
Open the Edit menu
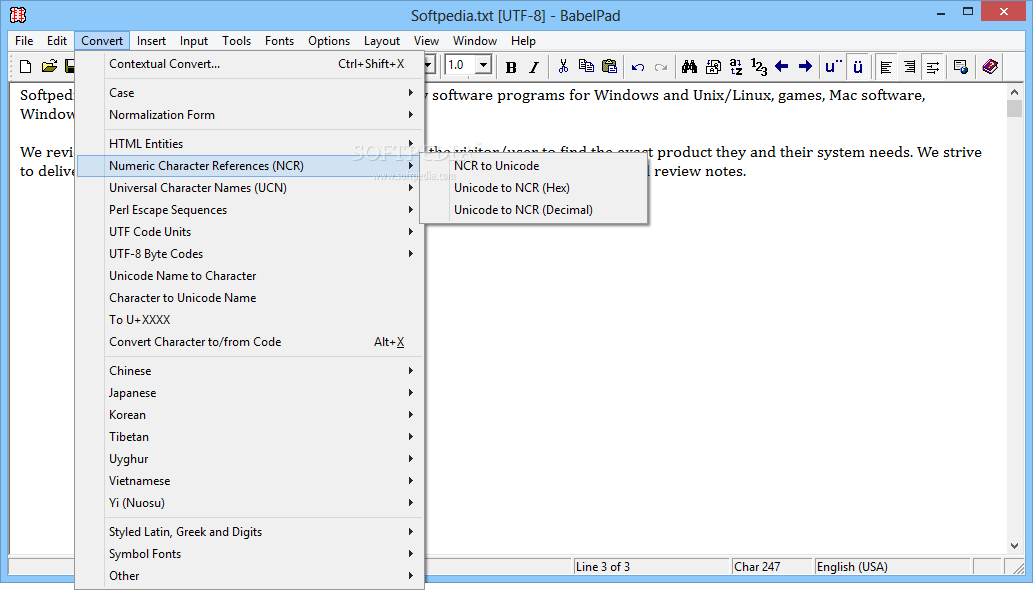point(57,41)
